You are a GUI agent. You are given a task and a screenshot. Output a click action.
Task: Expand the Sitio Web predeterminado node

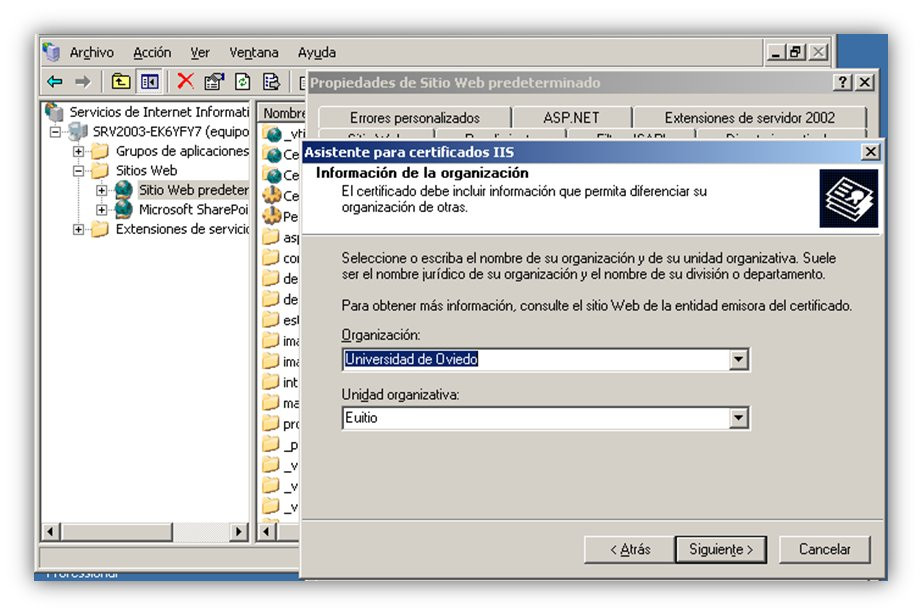click(102, 190)
